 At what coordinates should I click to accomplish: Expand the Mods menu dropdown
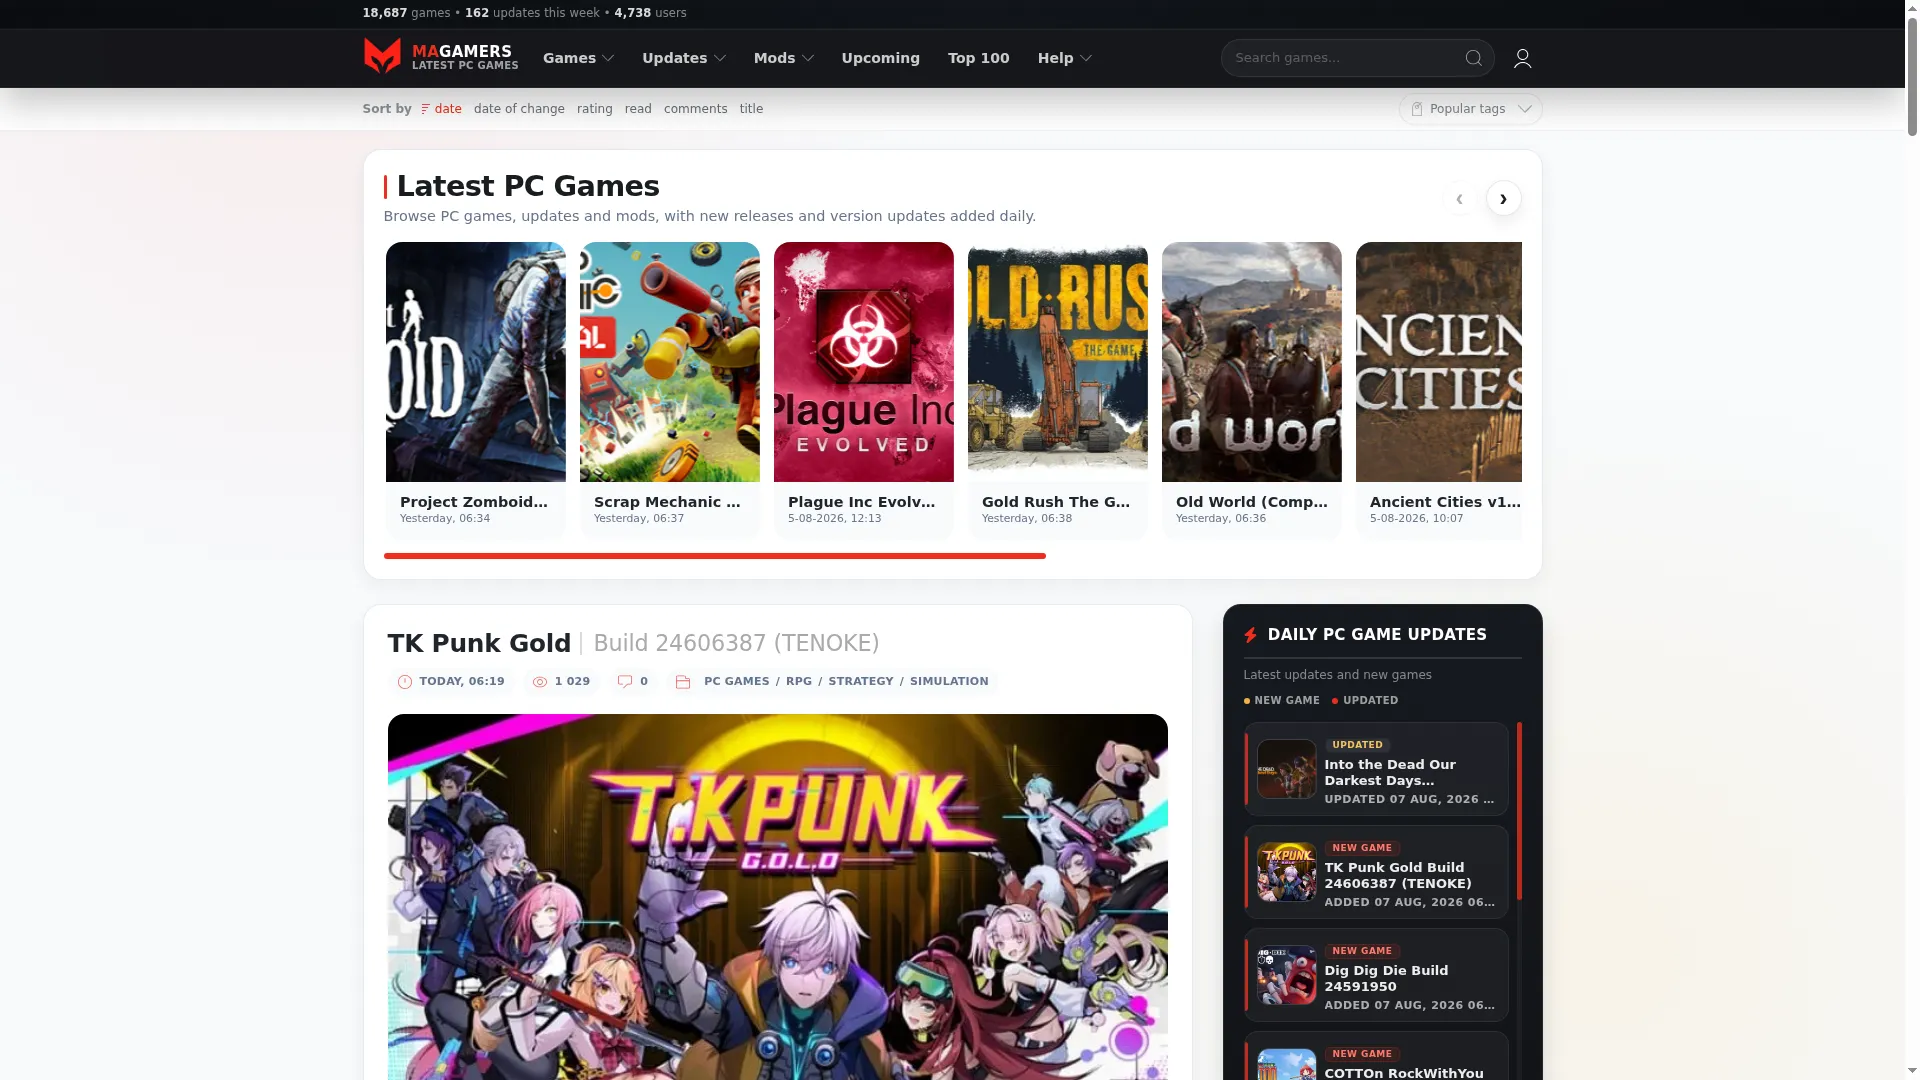click(x=784, y=58)
